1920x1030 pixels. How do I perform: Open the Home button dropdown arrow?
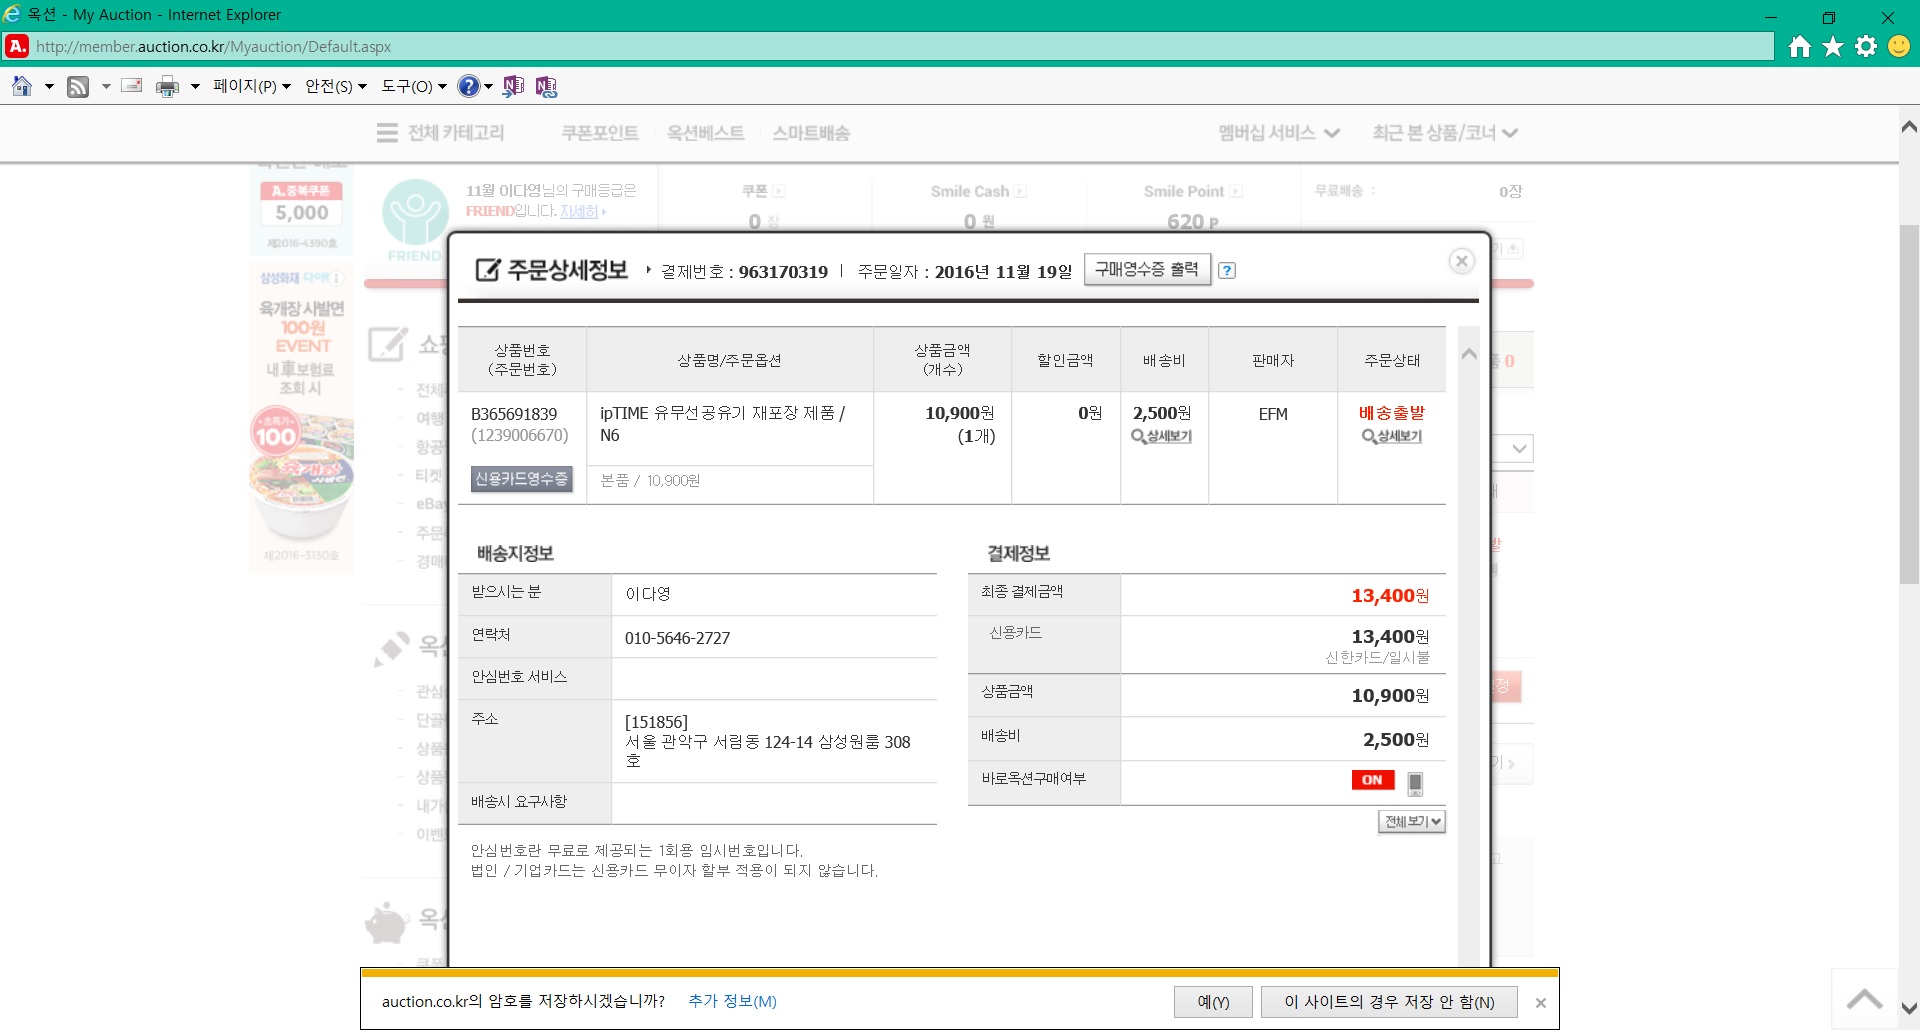[x=48, y=87]
